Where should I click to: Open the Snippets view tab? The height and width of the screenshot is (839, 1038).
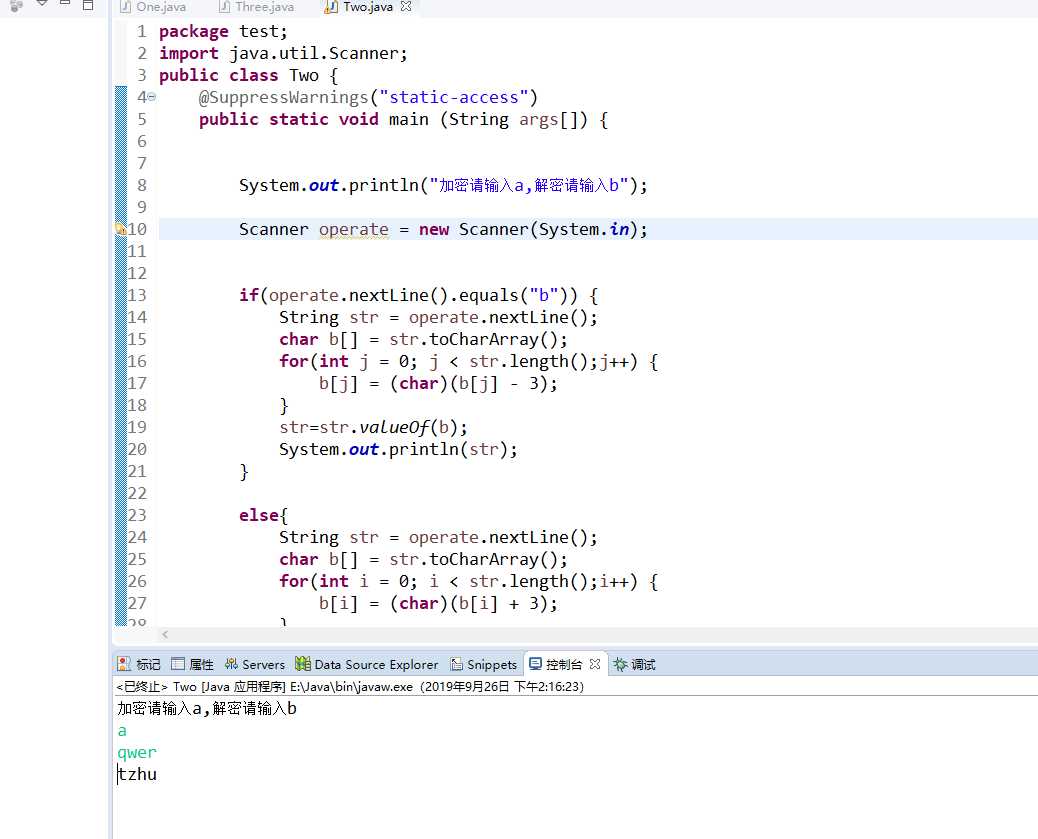point(484,664)
